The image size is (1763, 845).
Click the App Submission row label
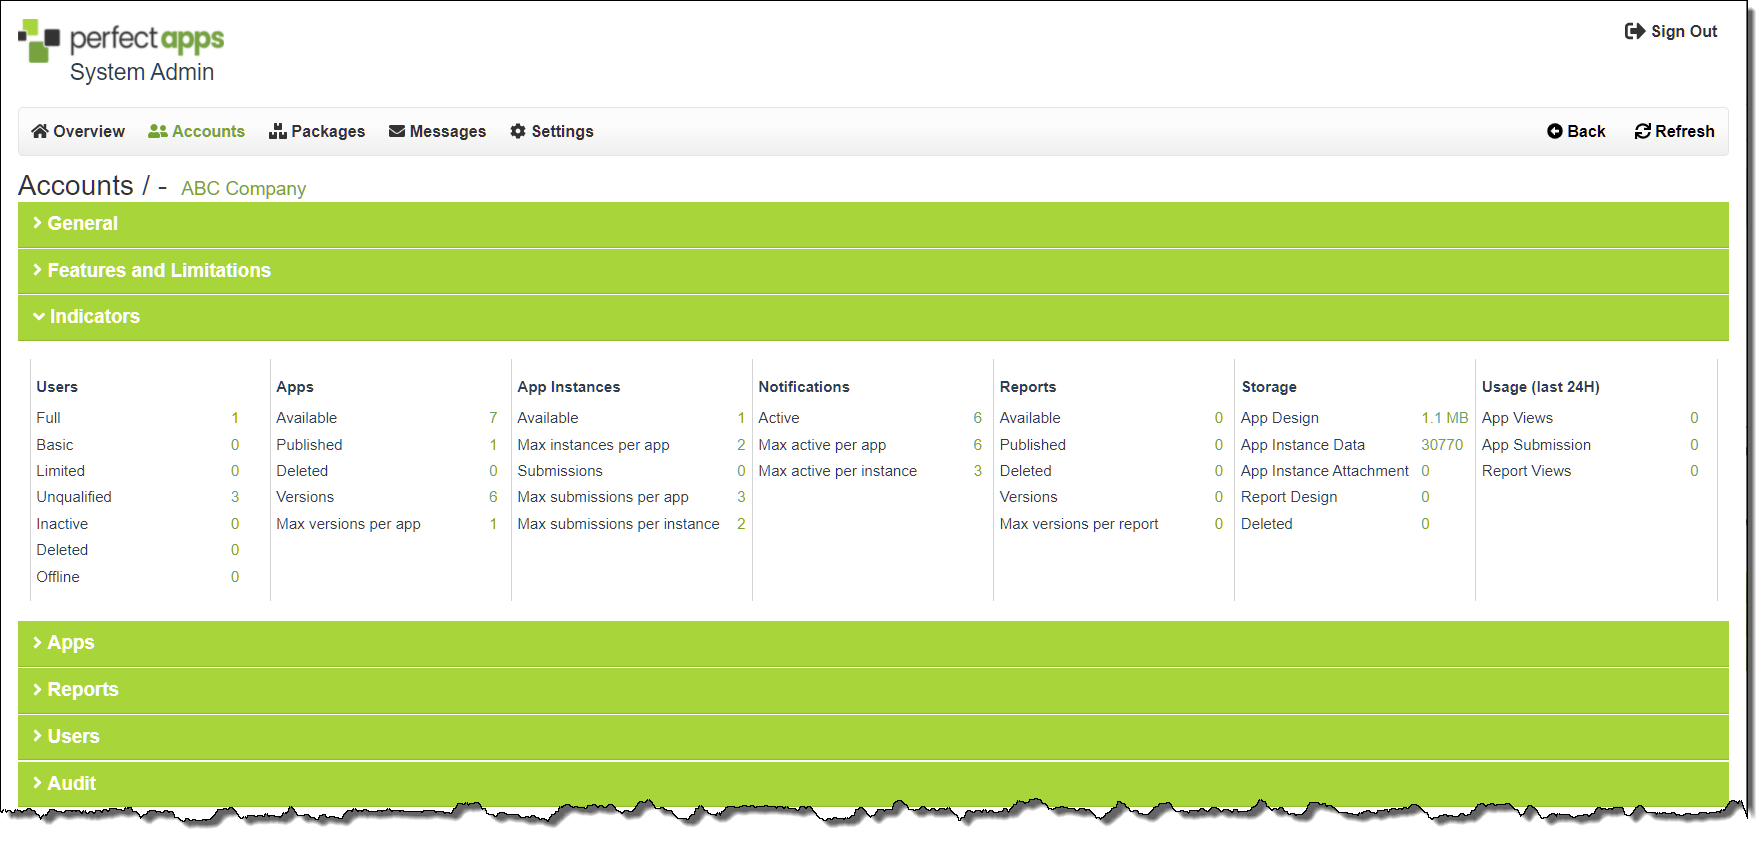click(1536, 445)
